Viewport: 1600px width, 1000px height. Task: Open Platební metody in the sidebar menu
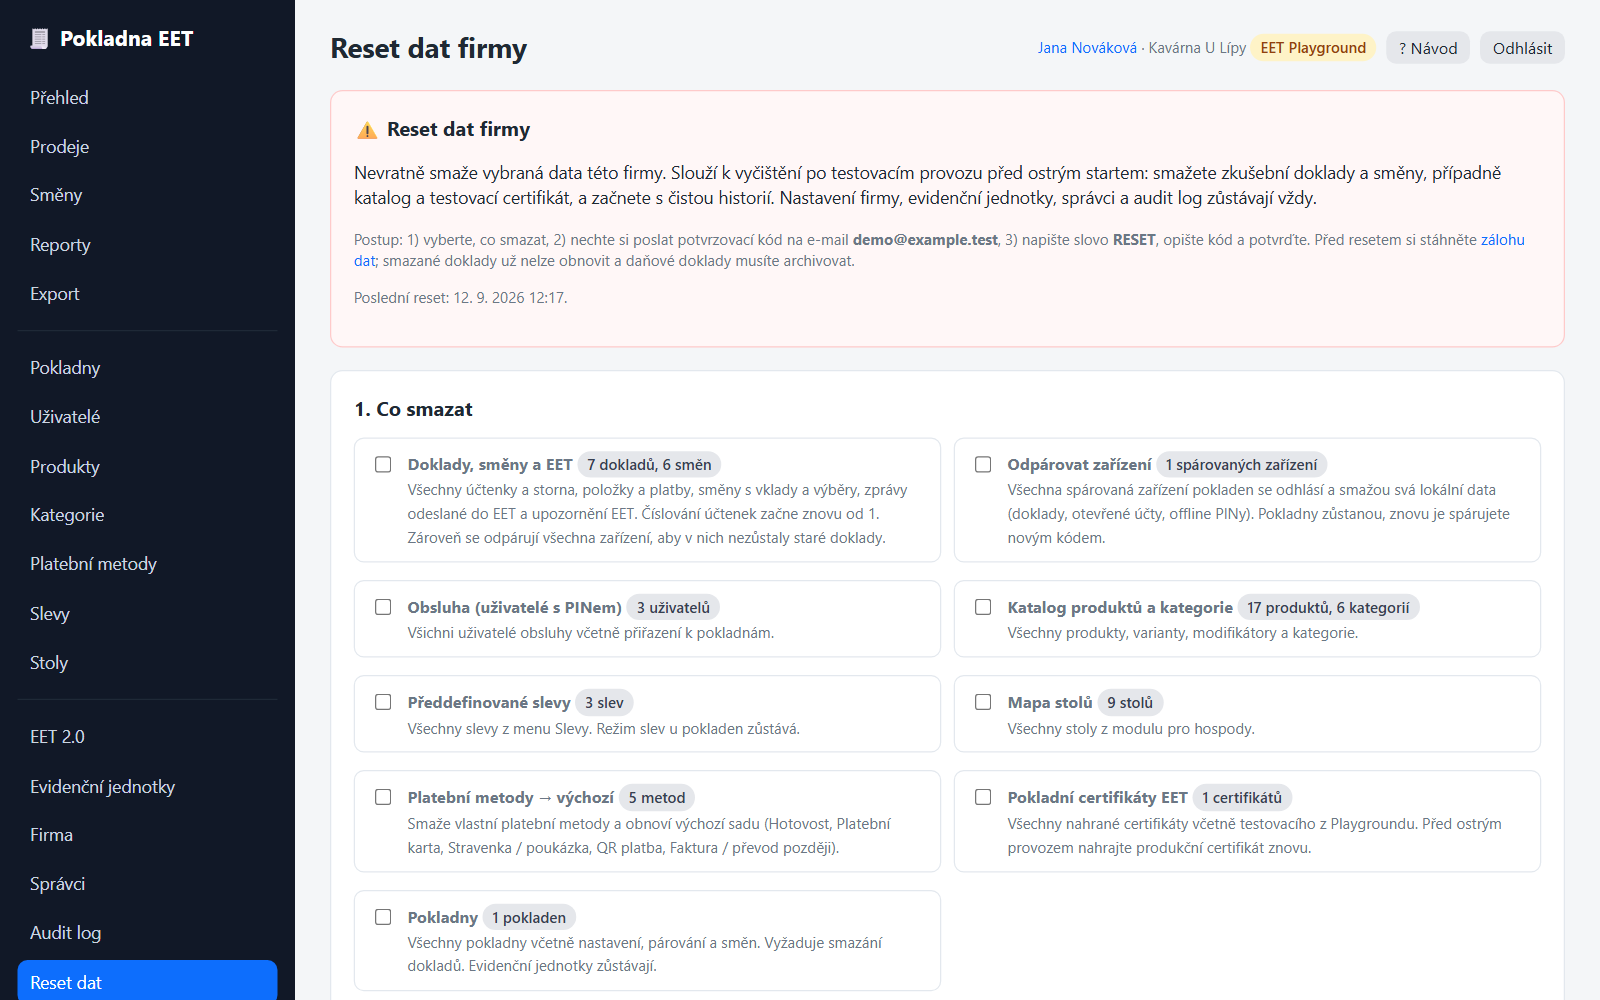click(x=147, y=564)
